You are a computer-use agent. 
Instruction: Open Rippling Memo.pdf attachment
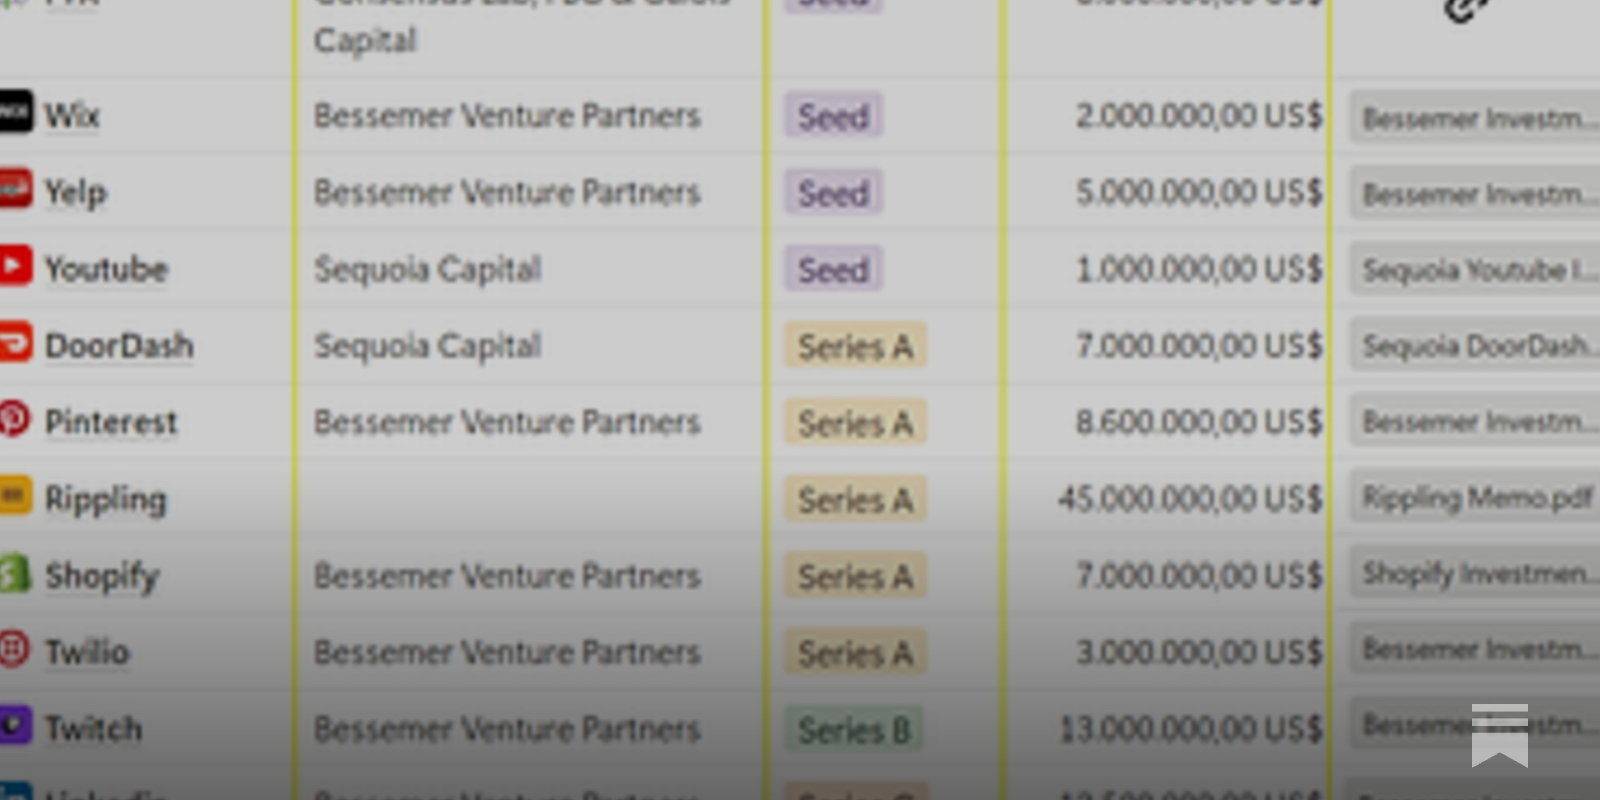tap(1470, 498)
